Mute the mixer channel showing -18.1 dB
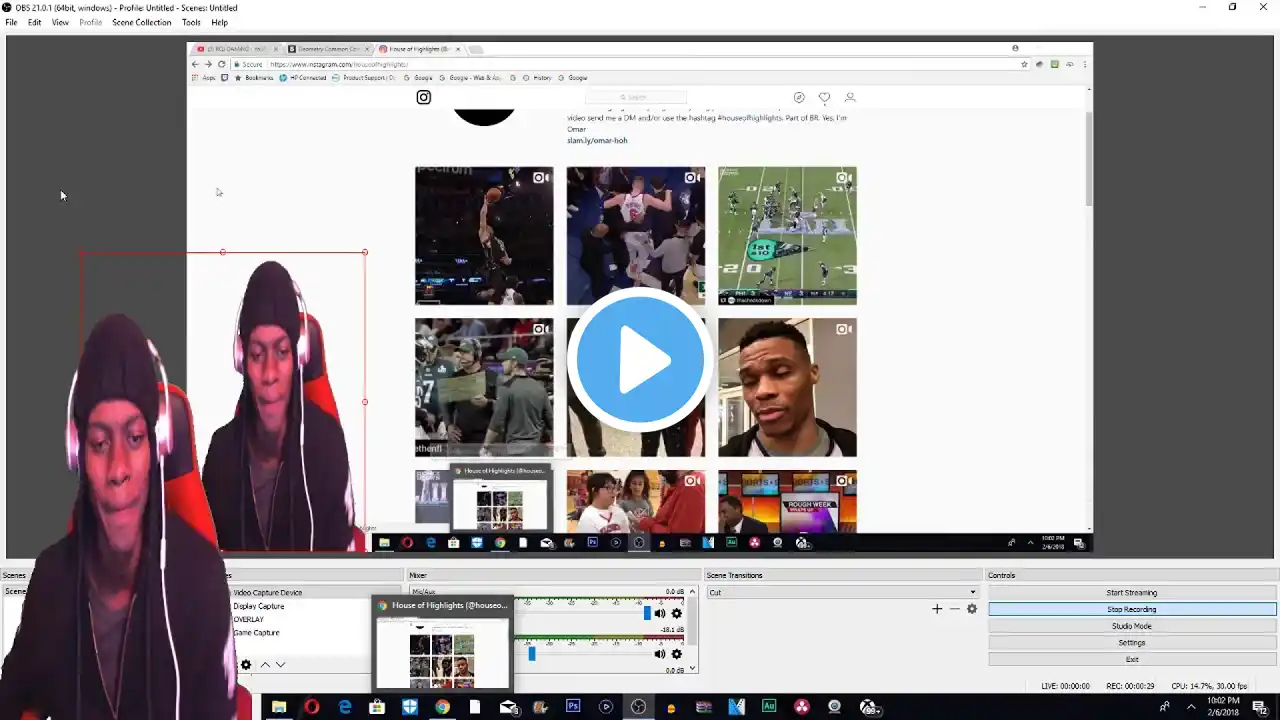This screenshot has width=1280, height=720. click(x=659, y=654)
